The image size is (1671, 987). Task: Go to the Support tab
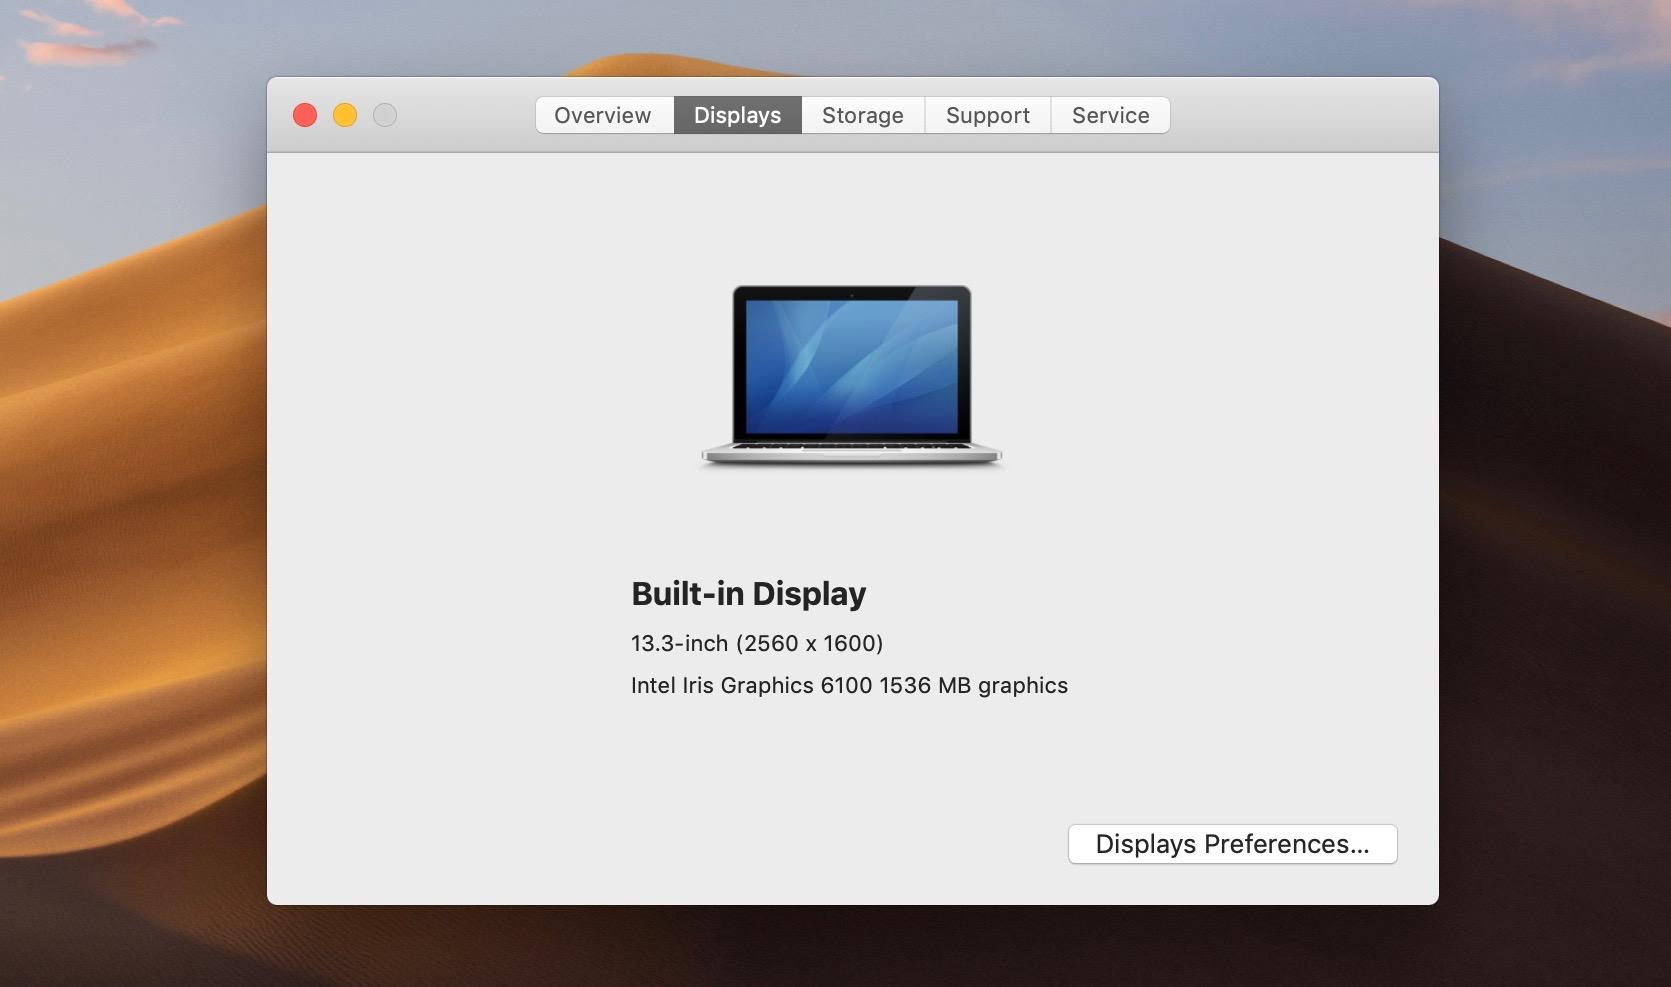(988, 115)
